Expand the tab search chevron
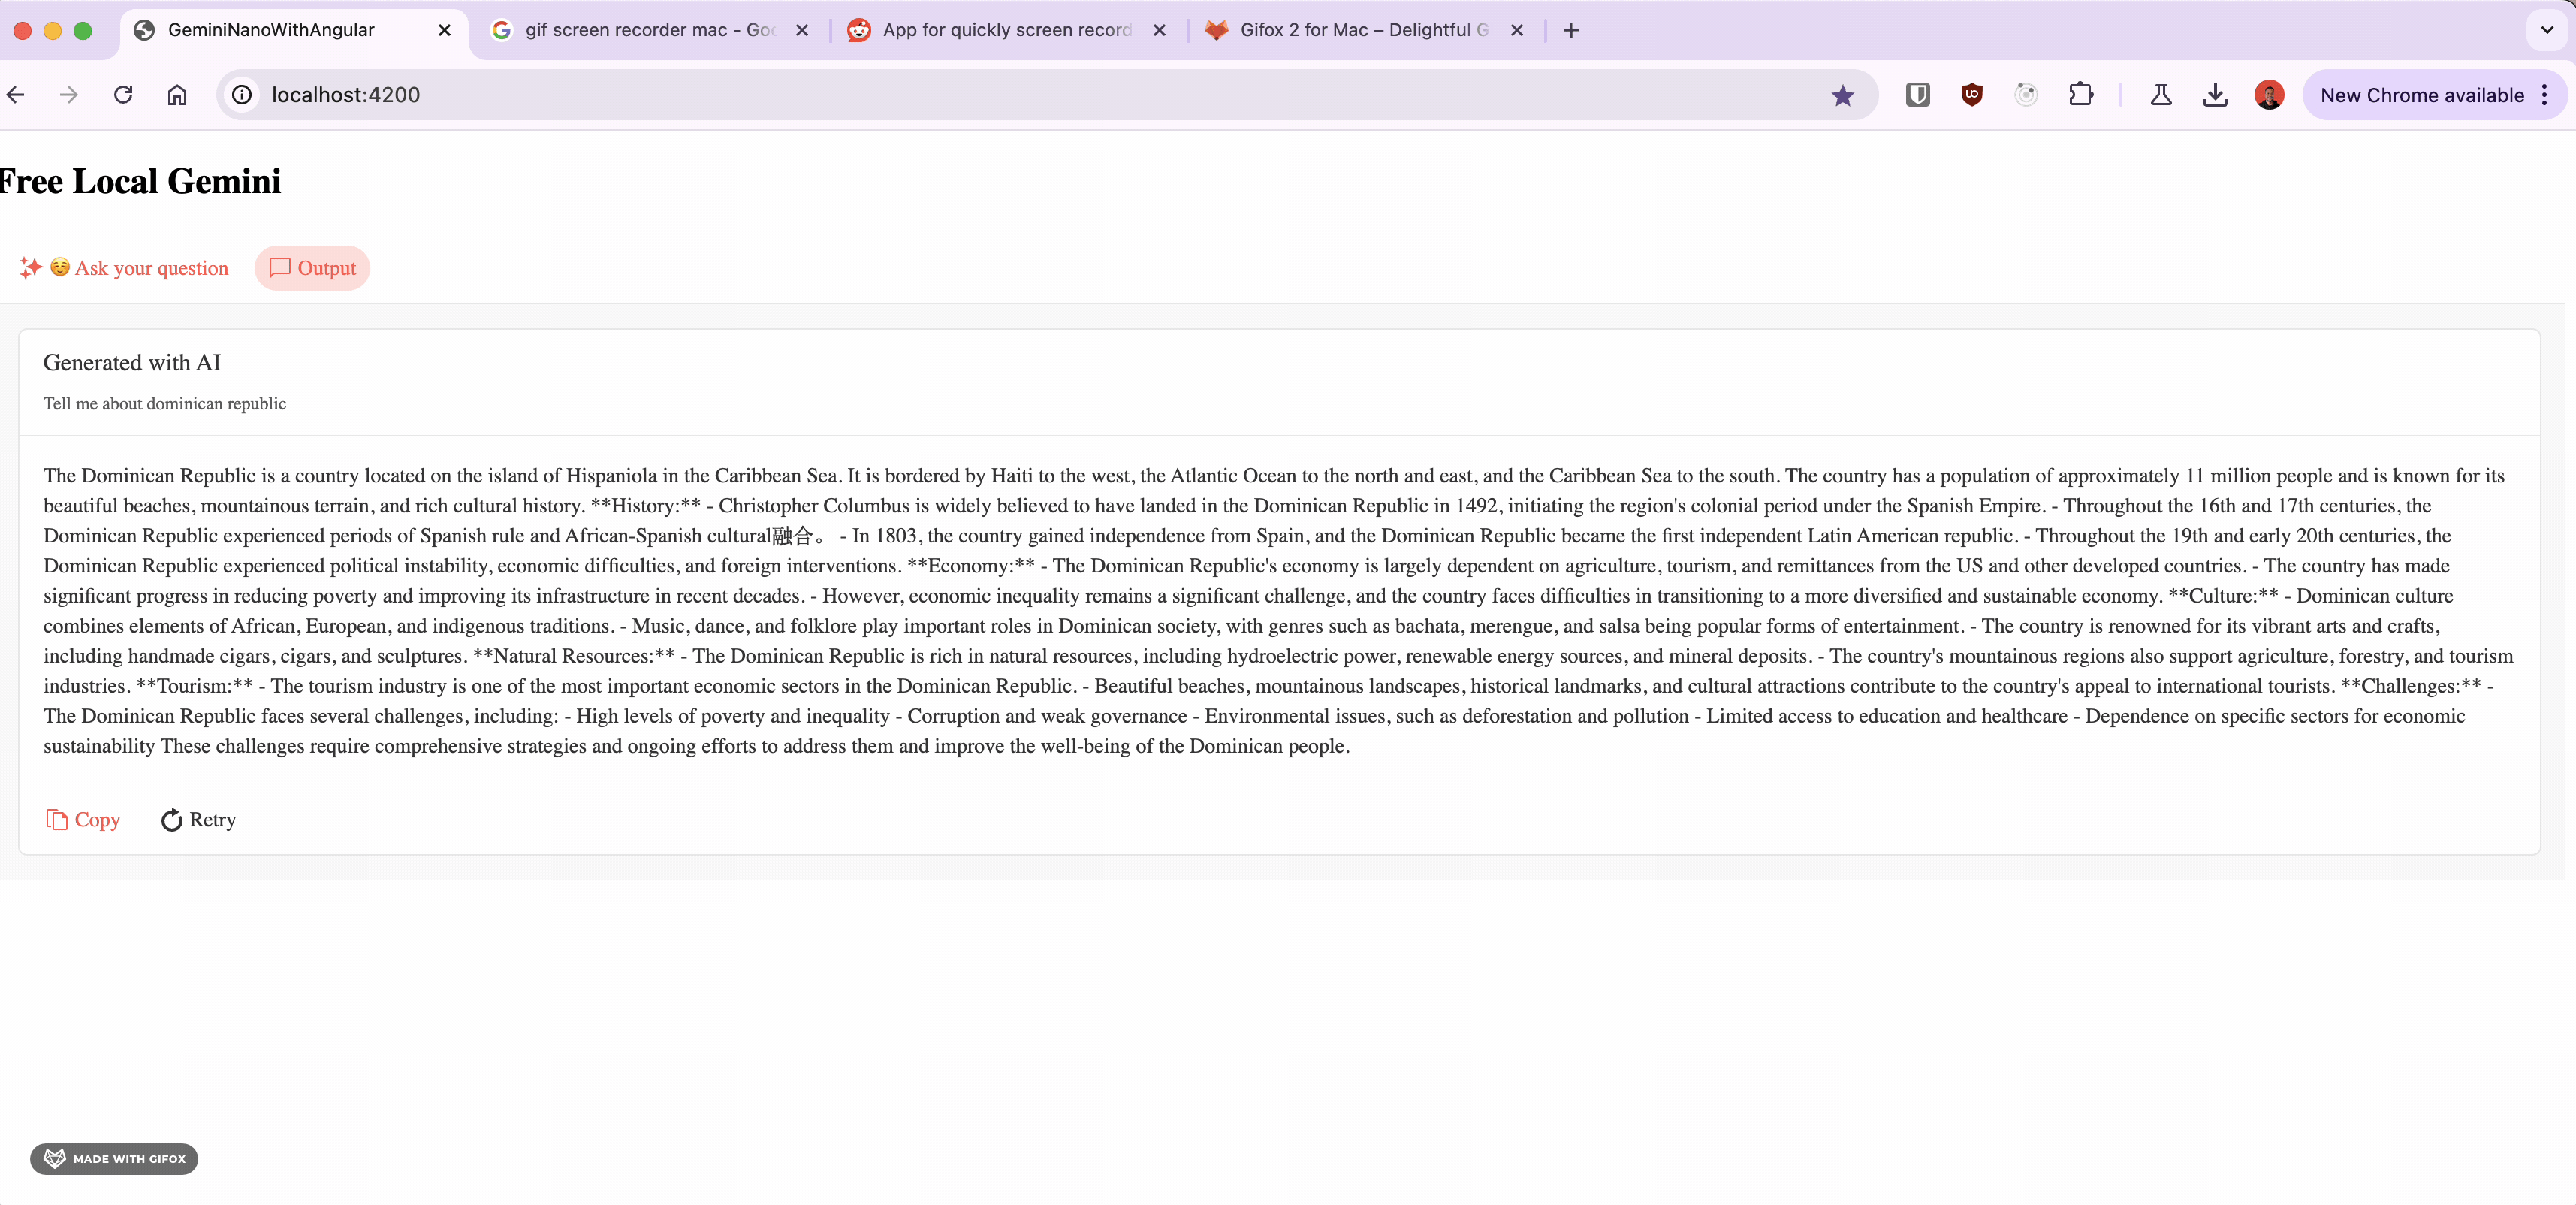Image resolution: width=2576 pixels, height=1205 pixels. click(2546, 30)
